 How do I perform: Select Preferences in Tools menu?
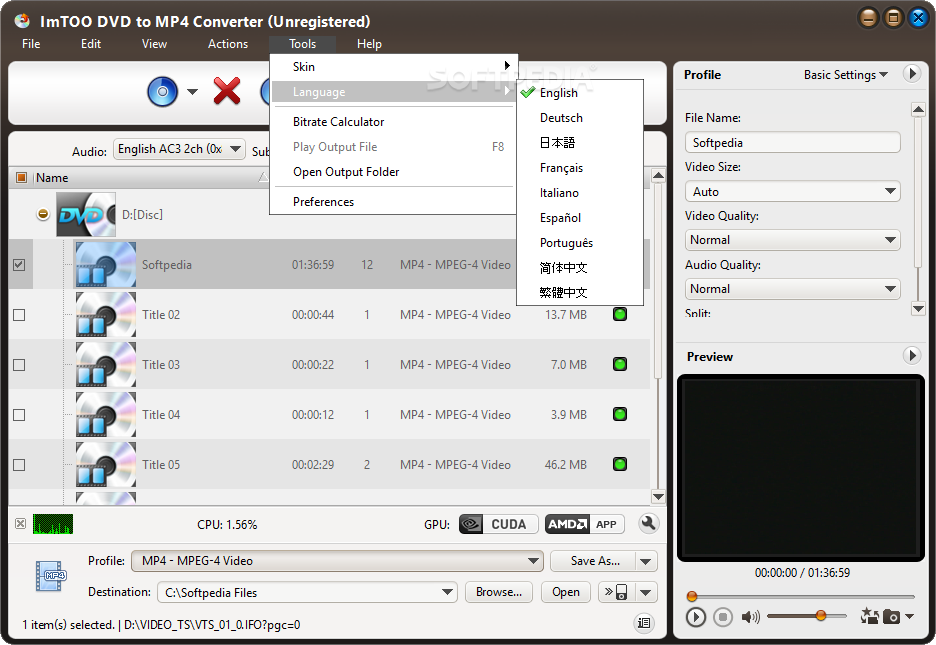[394, 202]
